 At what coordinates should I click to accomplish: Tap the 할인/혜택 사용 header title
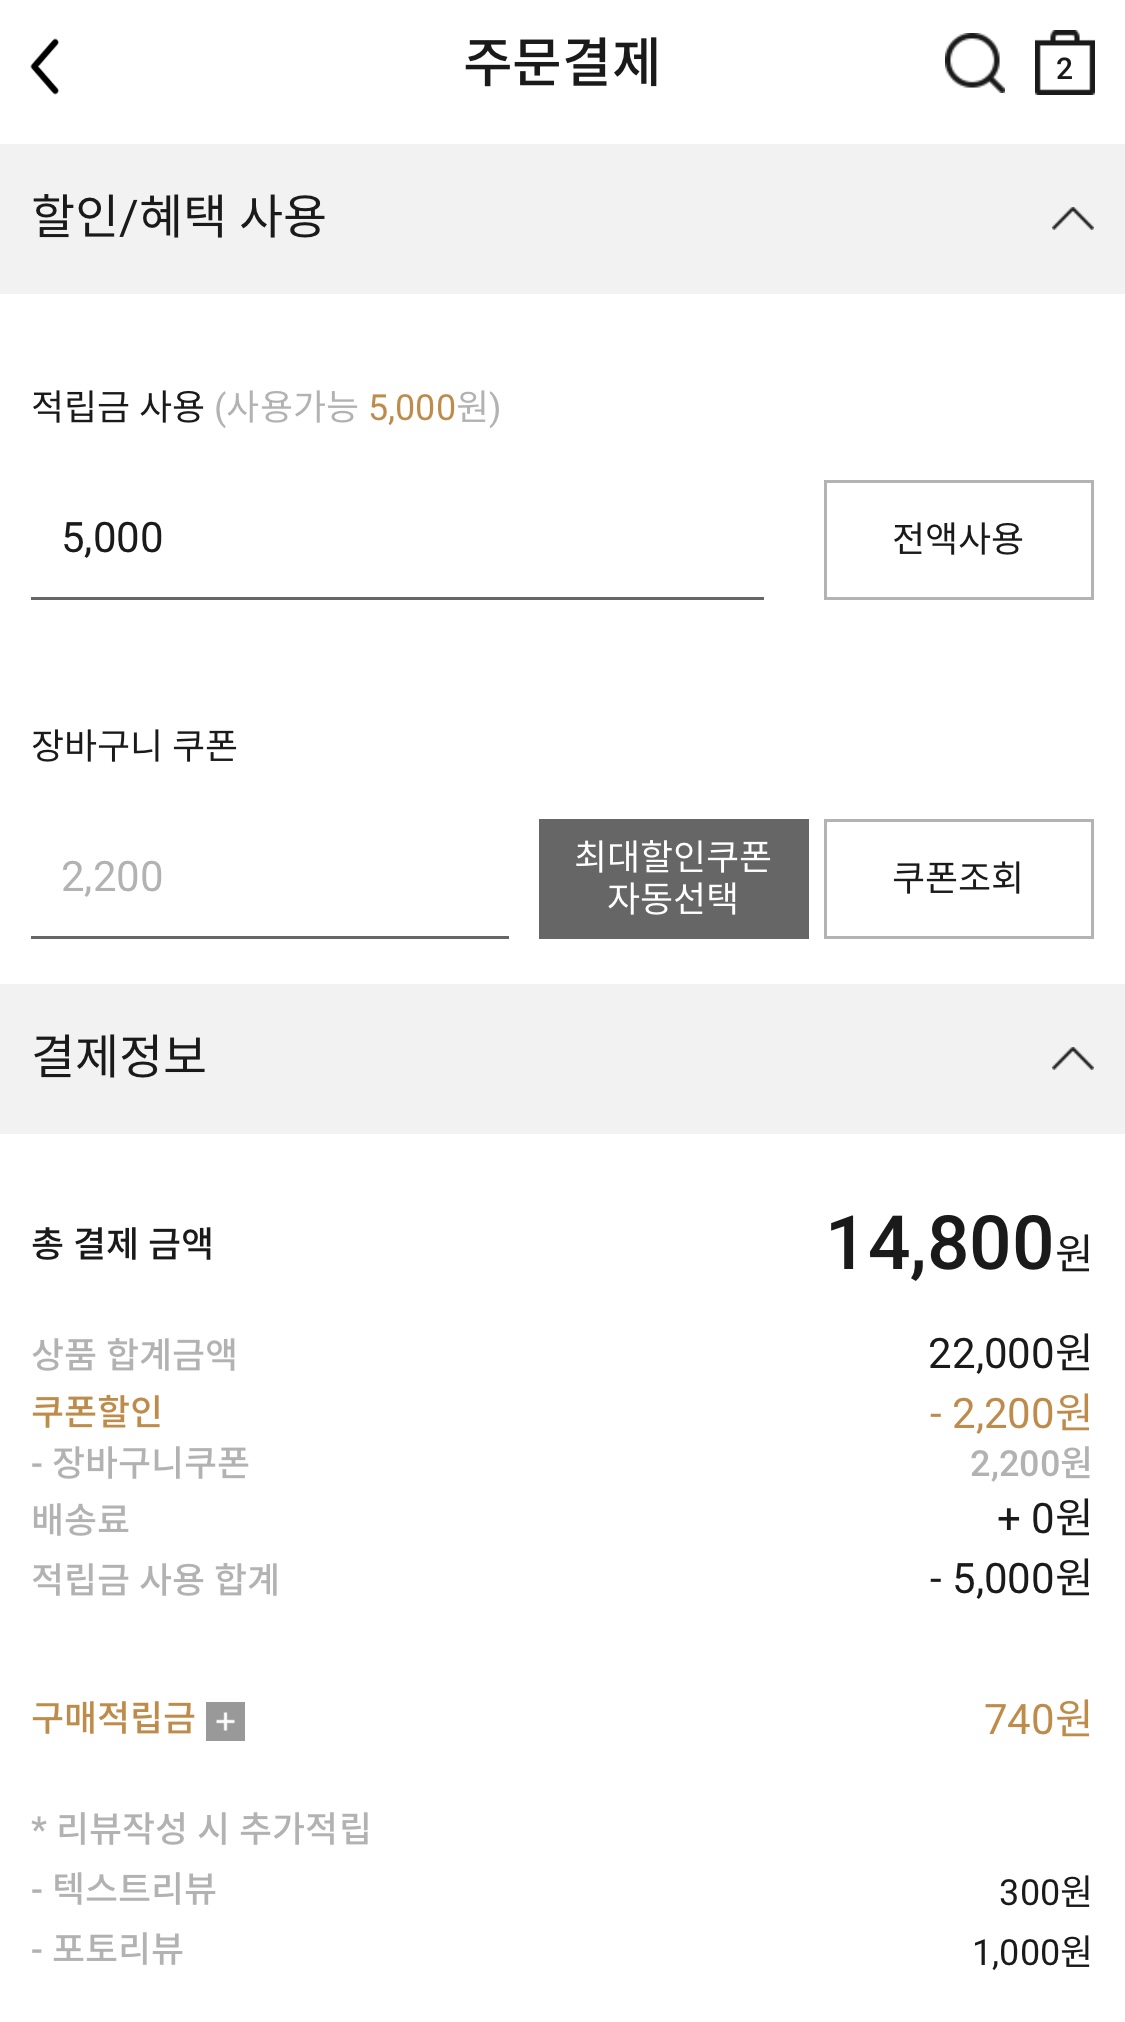tap(179, 217)
